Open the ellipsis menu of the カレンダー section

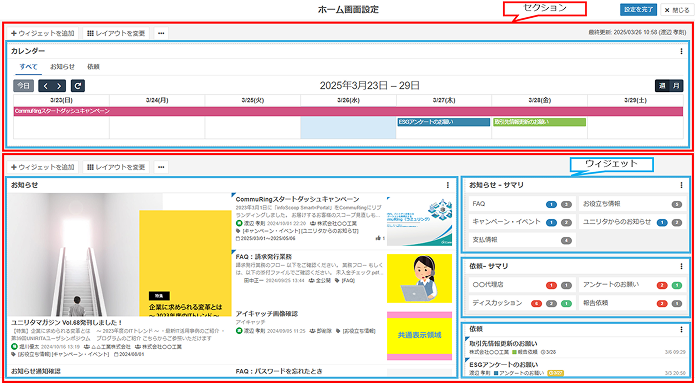tap(161, 33)
